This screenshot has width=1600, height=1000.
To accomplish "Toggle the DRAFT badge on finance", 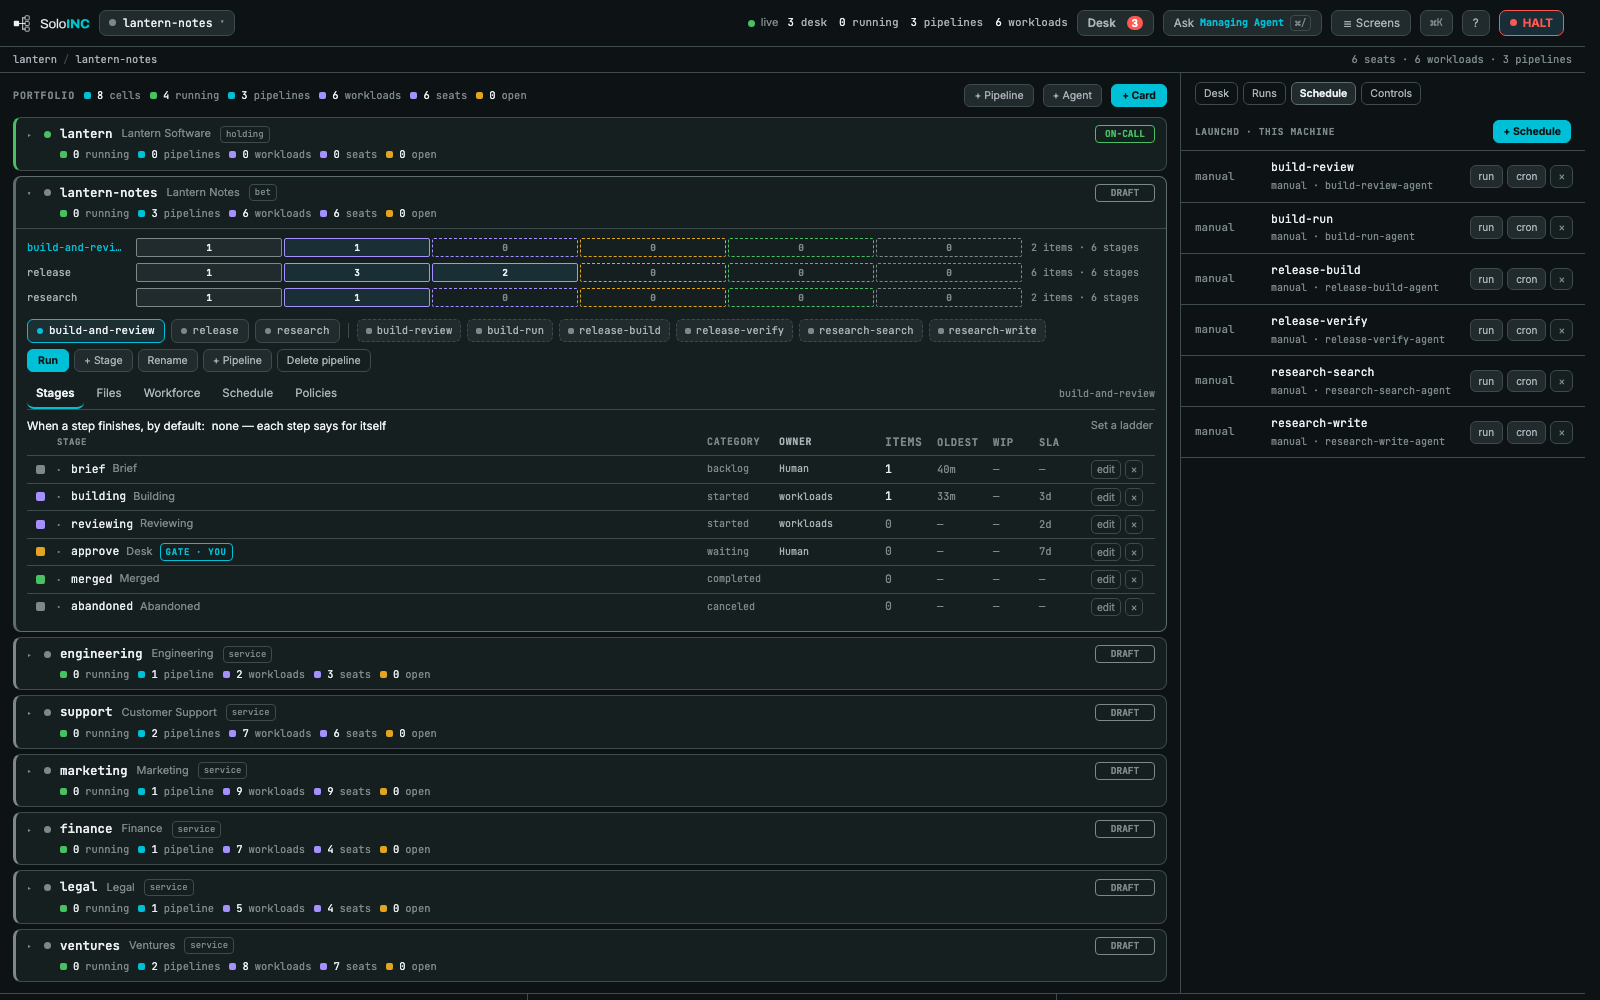I will pos(1124,829).
